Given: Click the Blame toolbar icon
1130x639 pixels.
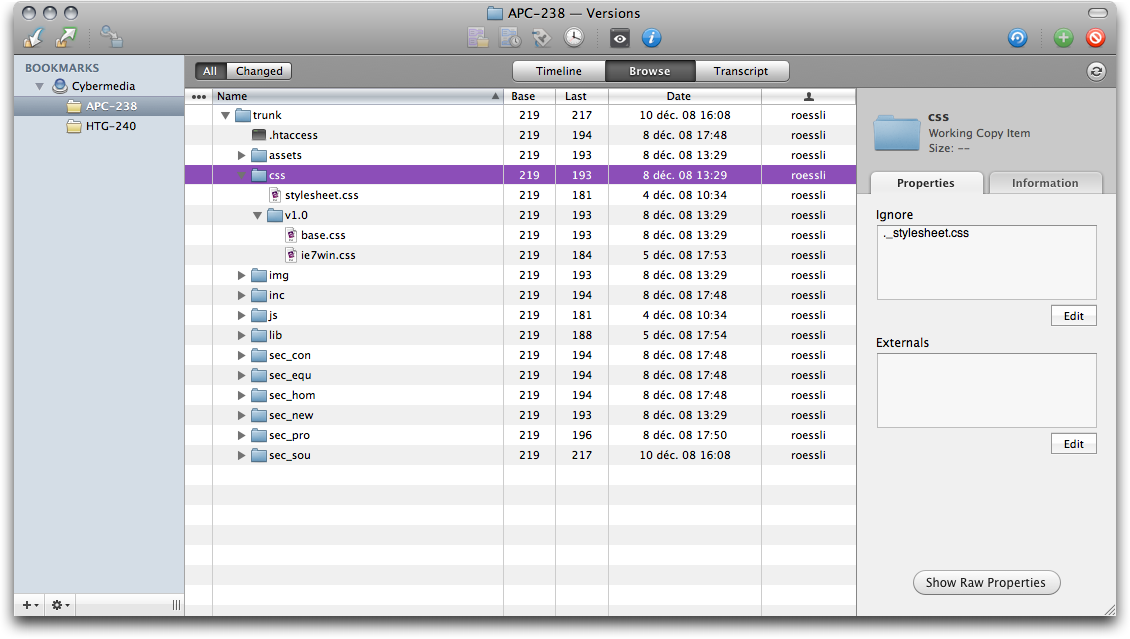Looking at the screenshot, I should click(541, 37).
